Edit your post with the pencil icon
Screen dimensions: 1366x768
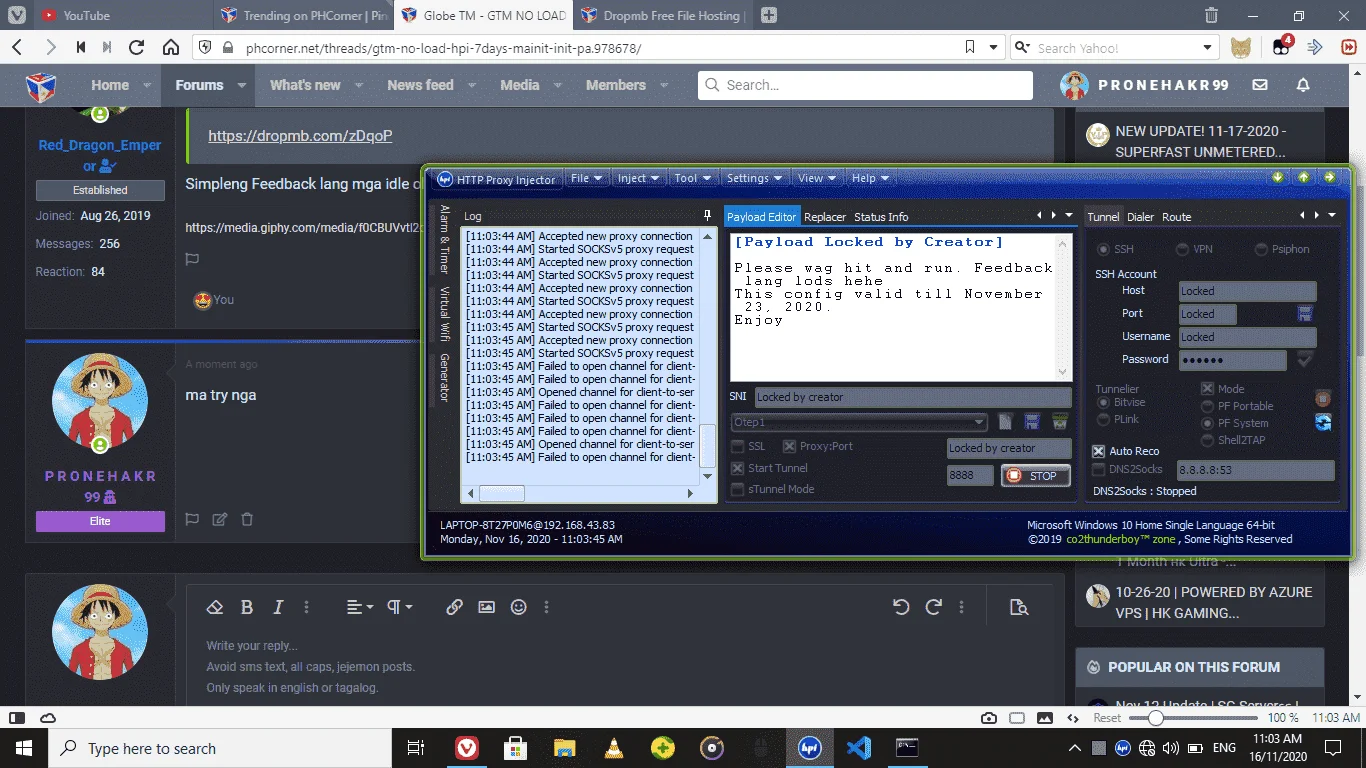coord(220,519)
